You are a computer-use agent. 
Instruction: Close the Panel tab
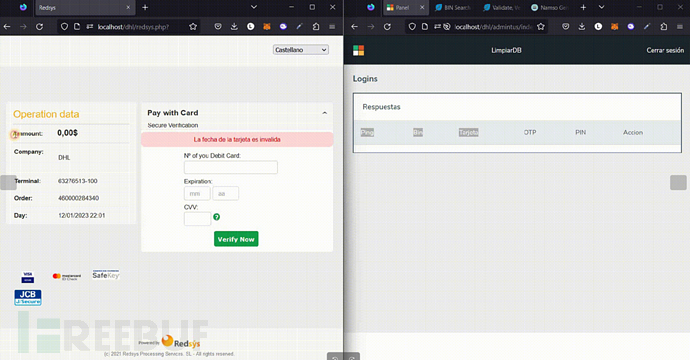422,7
